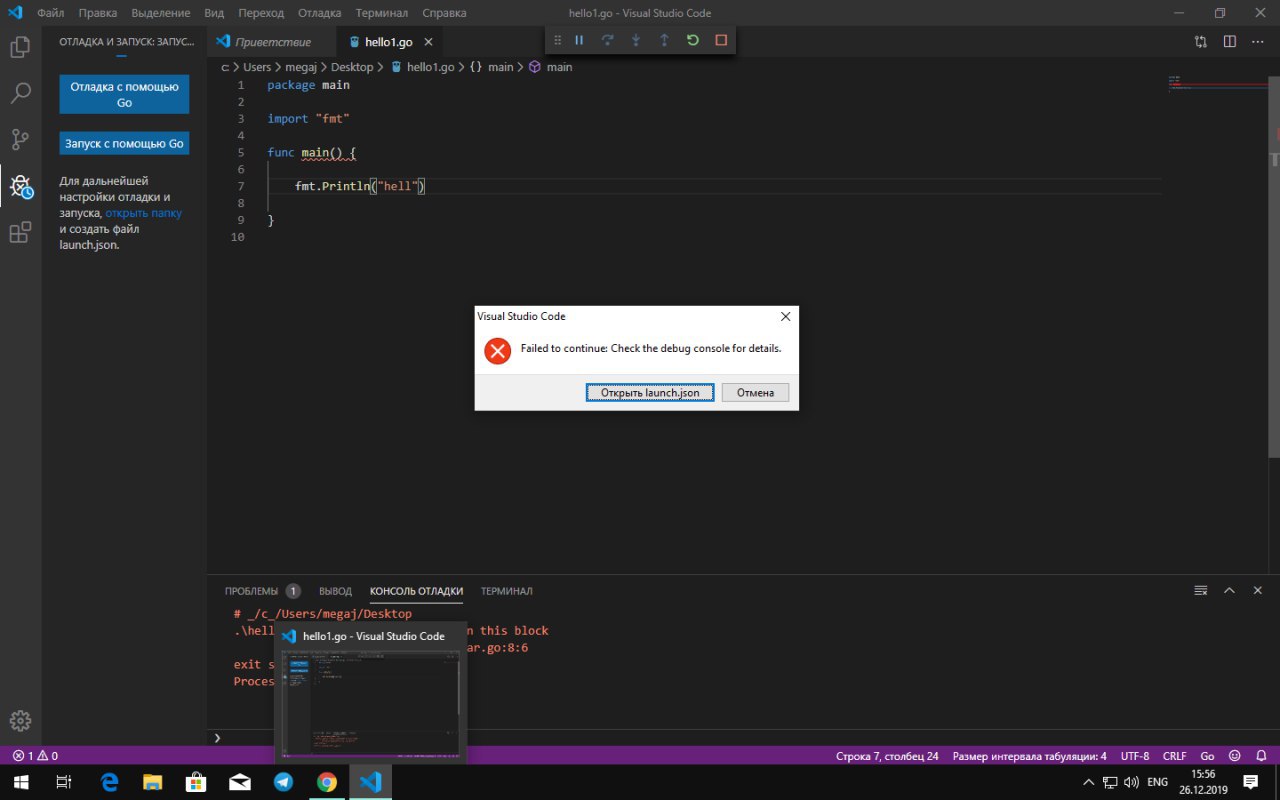The width and height of the screenshot is (1280, 800).
Task: Click megaj in the breadcrumb path
Action: (299, 67)
